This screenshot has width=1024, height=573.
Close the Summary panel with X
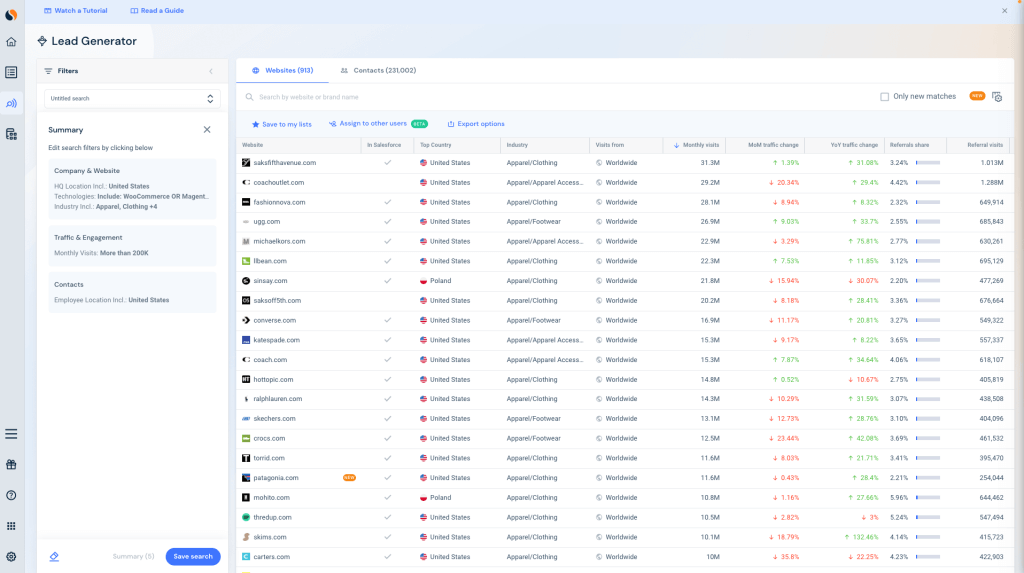pyautogui.click(x=207, y=129)
